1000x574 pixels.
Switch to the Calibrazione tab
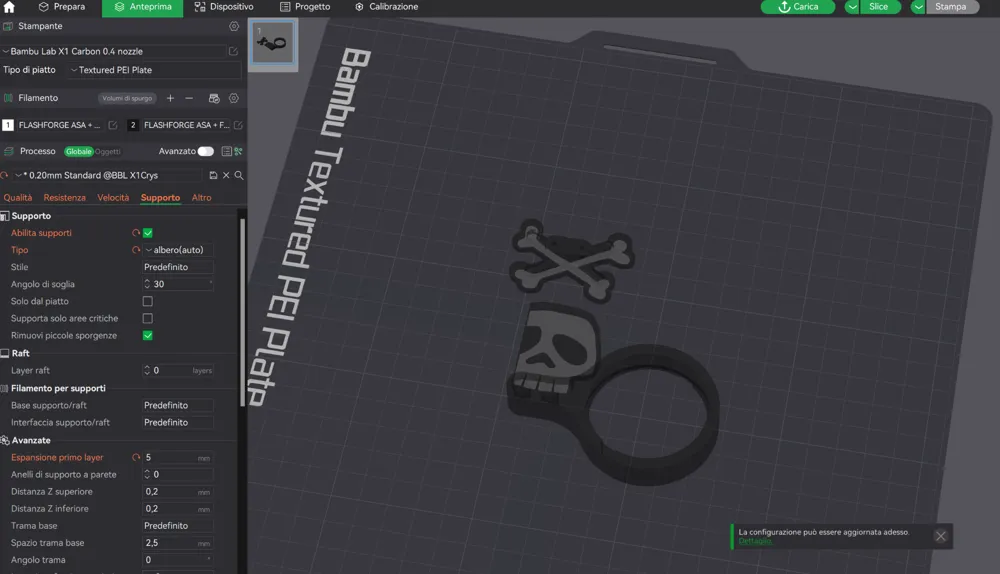(x=386, y=7)
